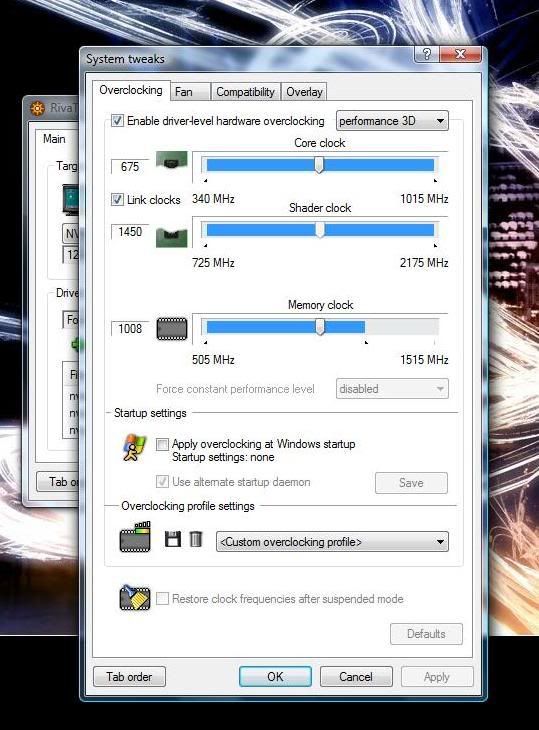Screen dimensions: 539x730
Task: Enable Apply overclocking at Windows startup
Action: (162, 444)
